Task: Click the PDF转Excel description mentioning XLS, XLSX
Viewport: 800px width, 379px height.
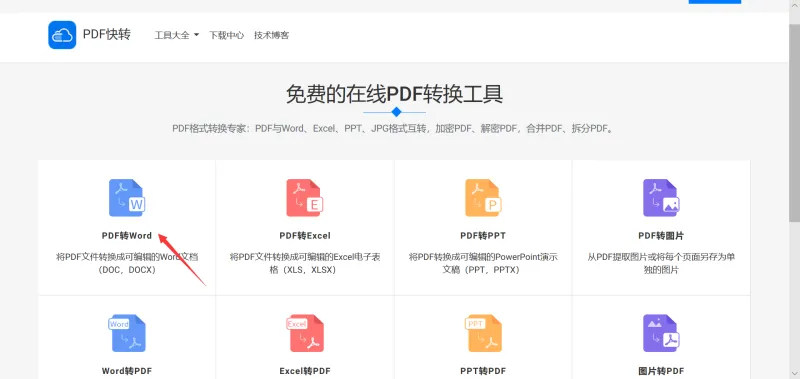Action: coord(305,263)
